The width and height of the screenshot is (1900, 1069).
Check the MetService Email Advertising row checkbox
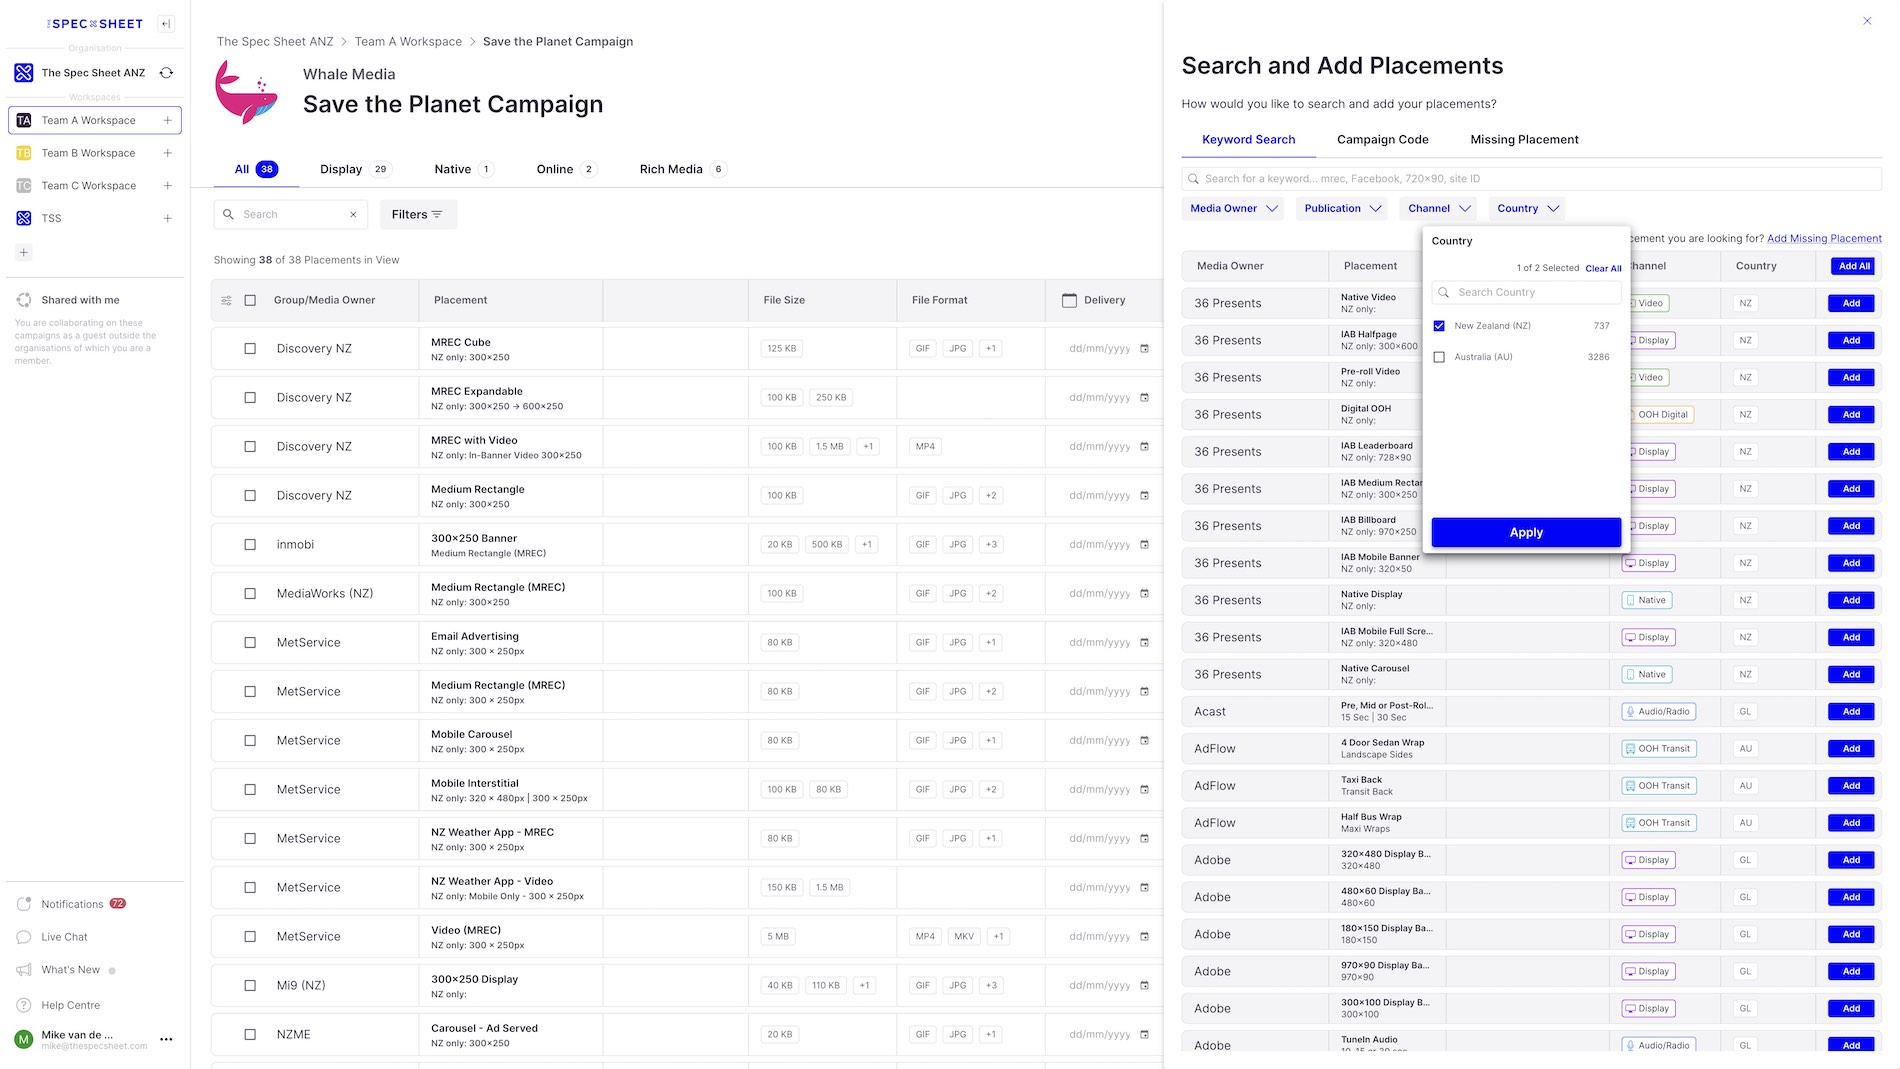click(x=250, y=643)
